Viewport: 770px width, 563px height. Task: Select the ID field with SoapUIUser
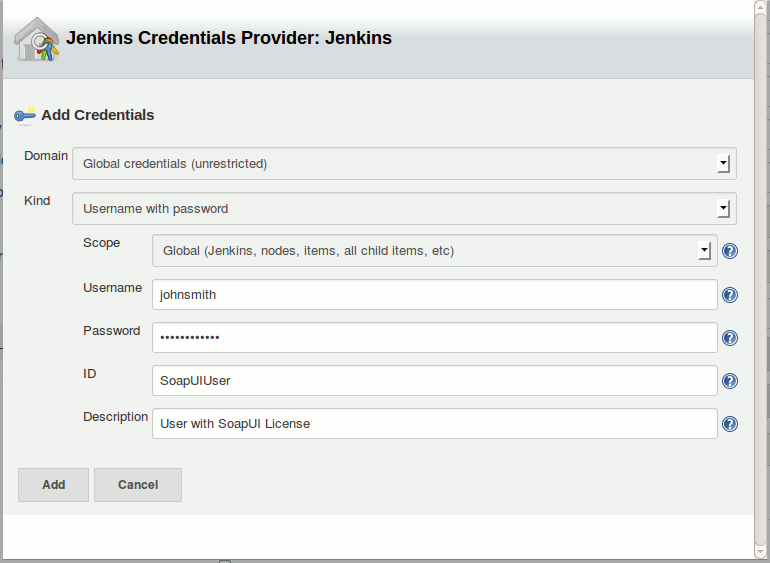tap(435, 381)
